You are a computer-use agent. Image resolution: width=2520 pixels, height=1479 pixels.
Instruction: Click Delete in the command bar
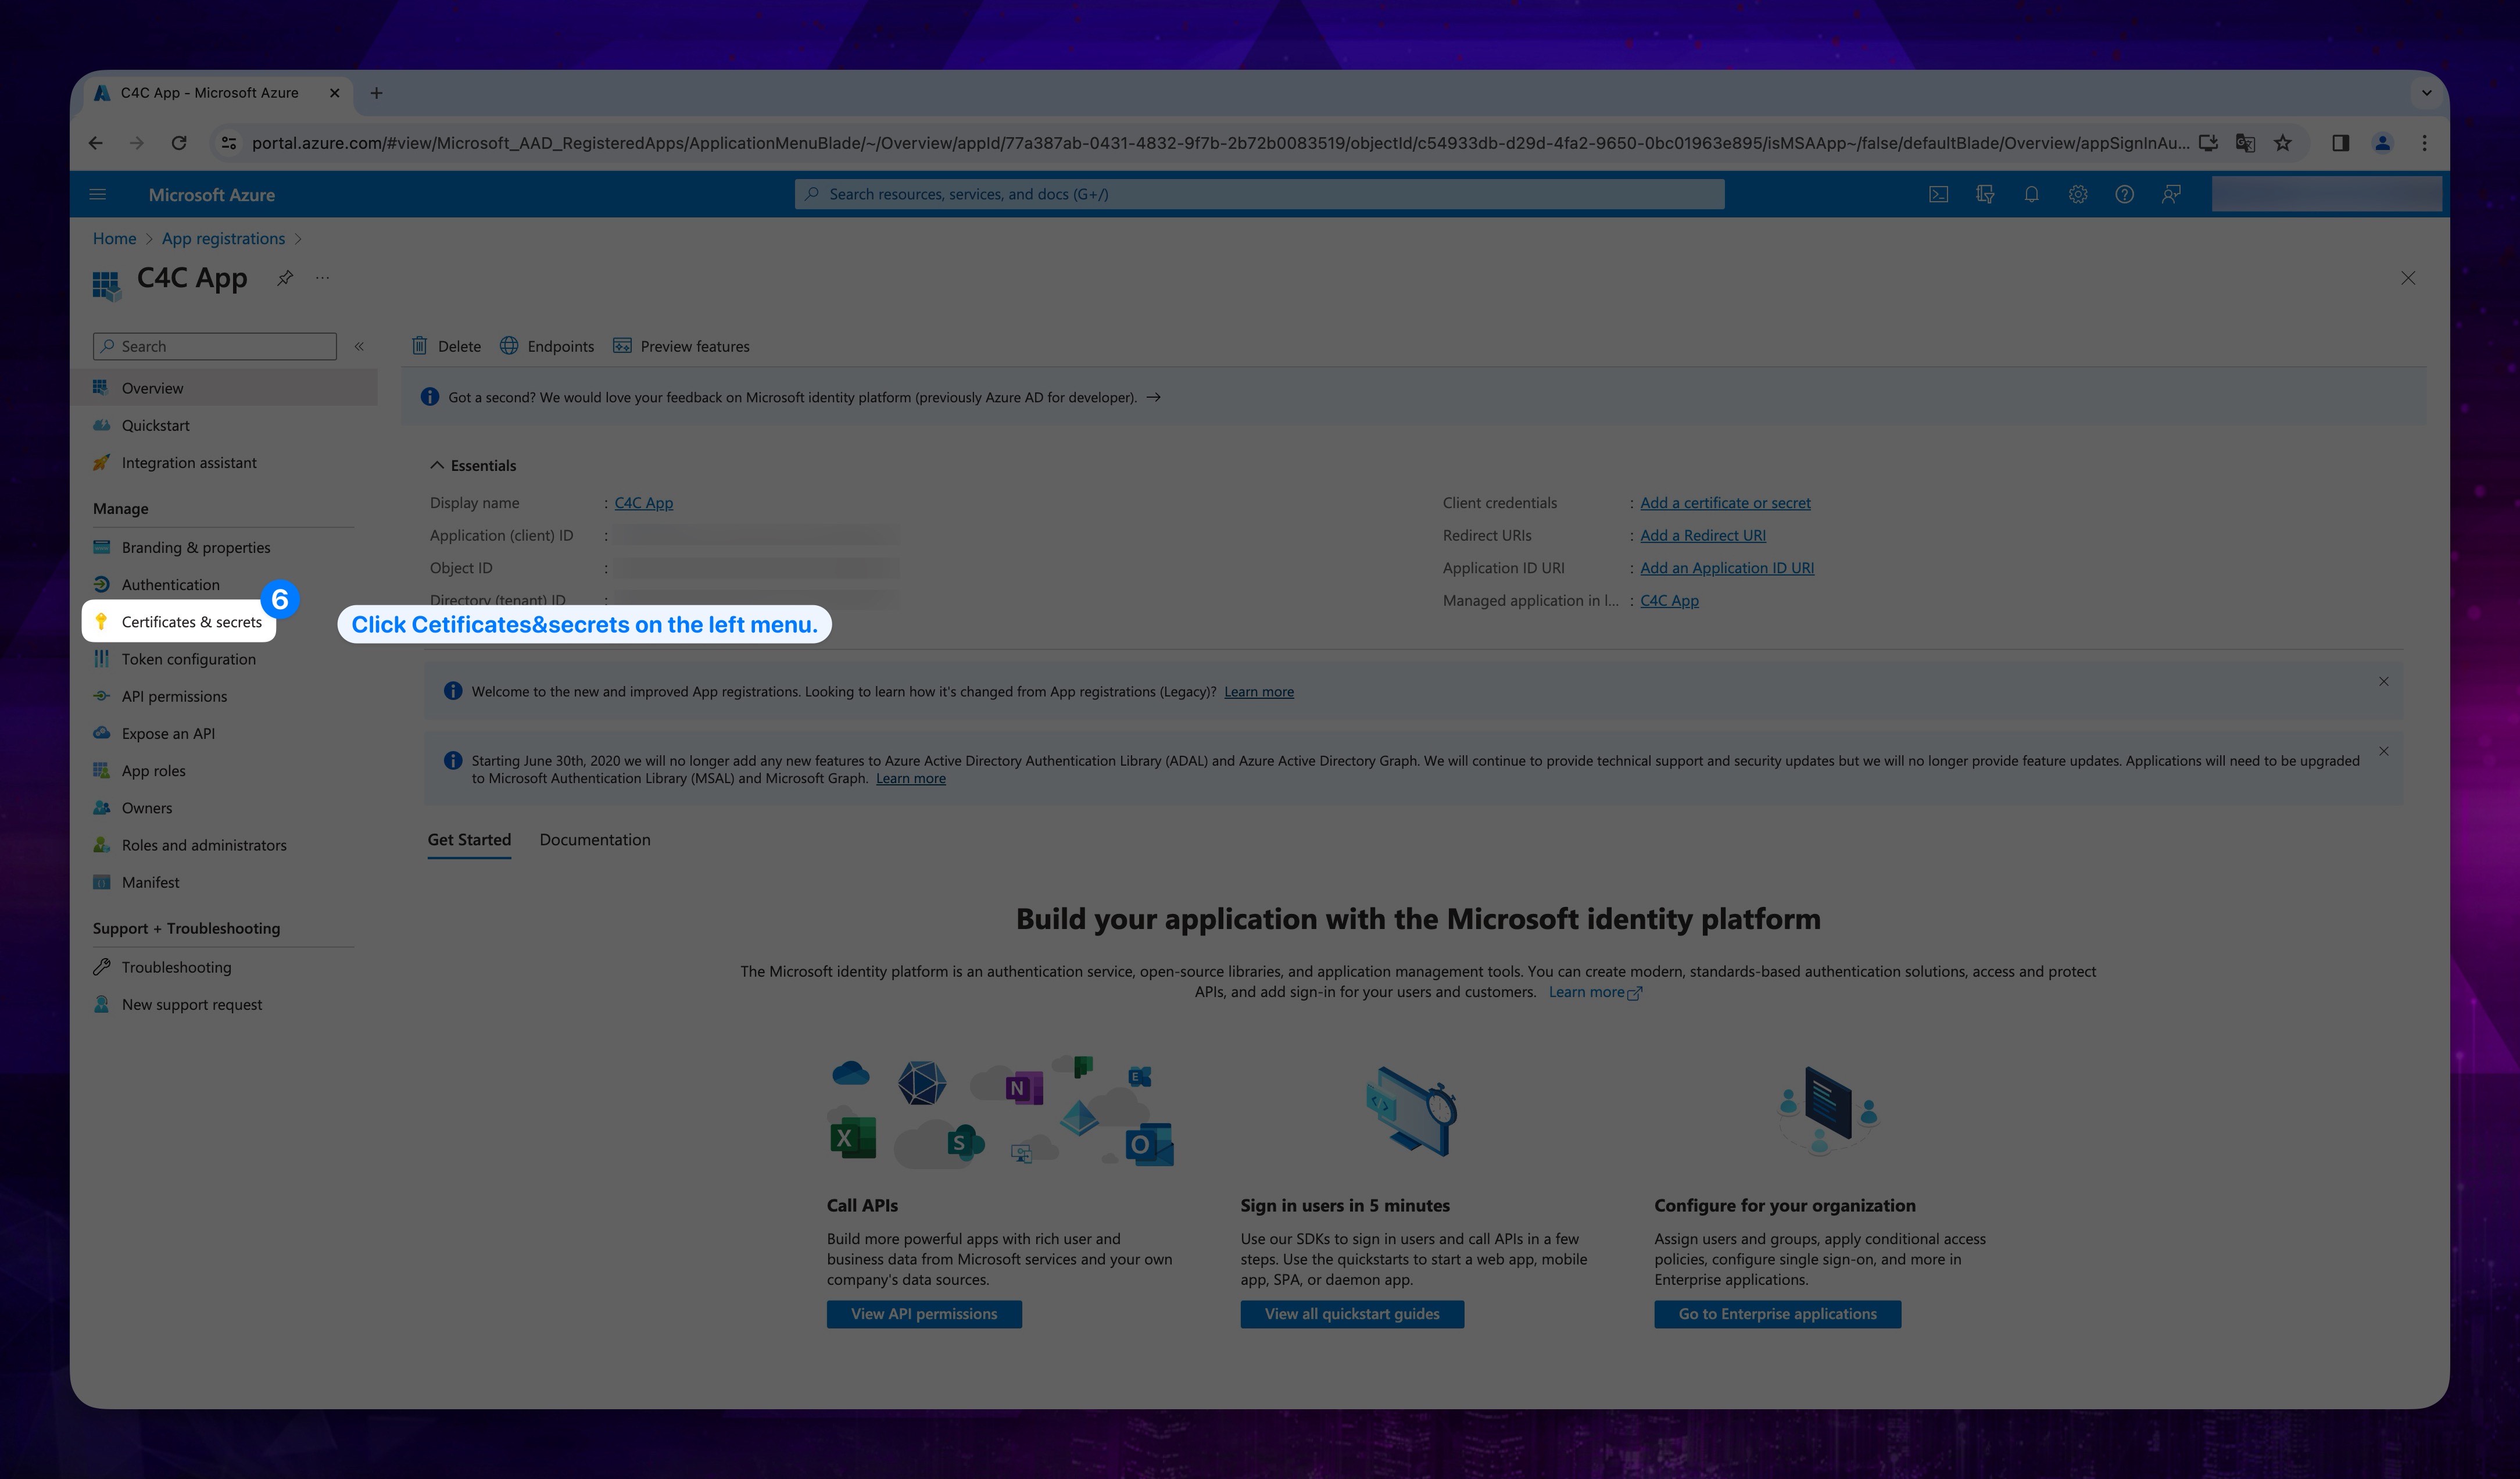(446, 346)
